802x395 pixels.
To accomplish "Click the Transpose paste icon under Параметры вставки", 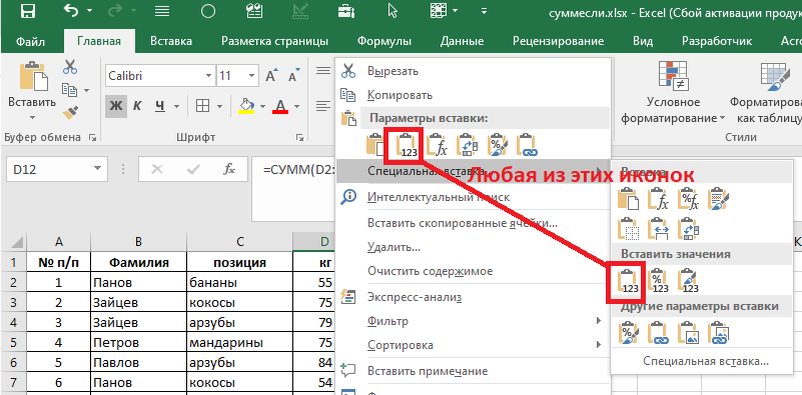I will (467, 145).
